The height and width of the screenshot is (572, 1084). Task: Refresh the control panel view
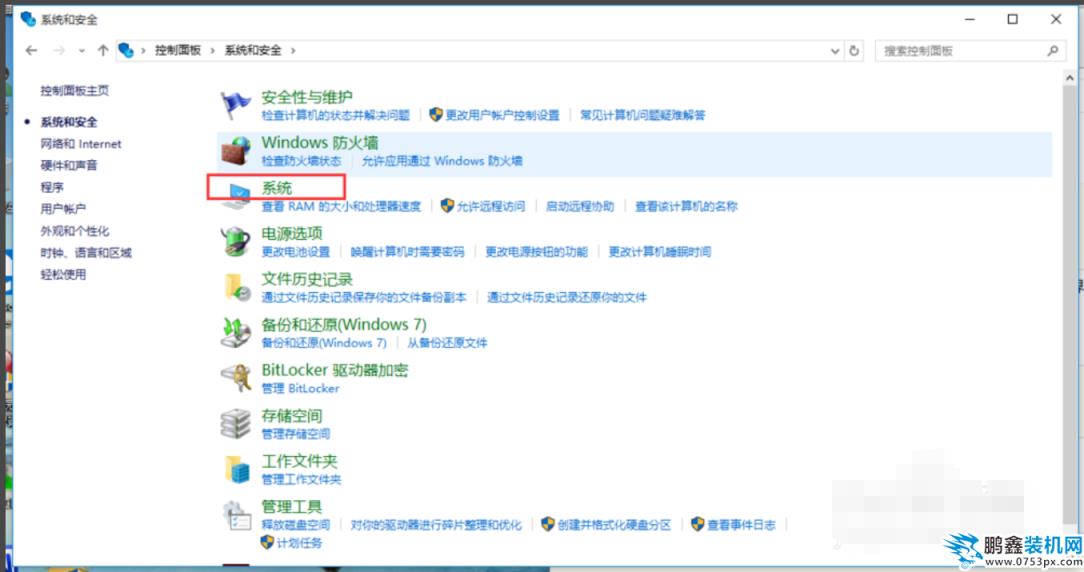pyautogui.click(x=854, y=50)
